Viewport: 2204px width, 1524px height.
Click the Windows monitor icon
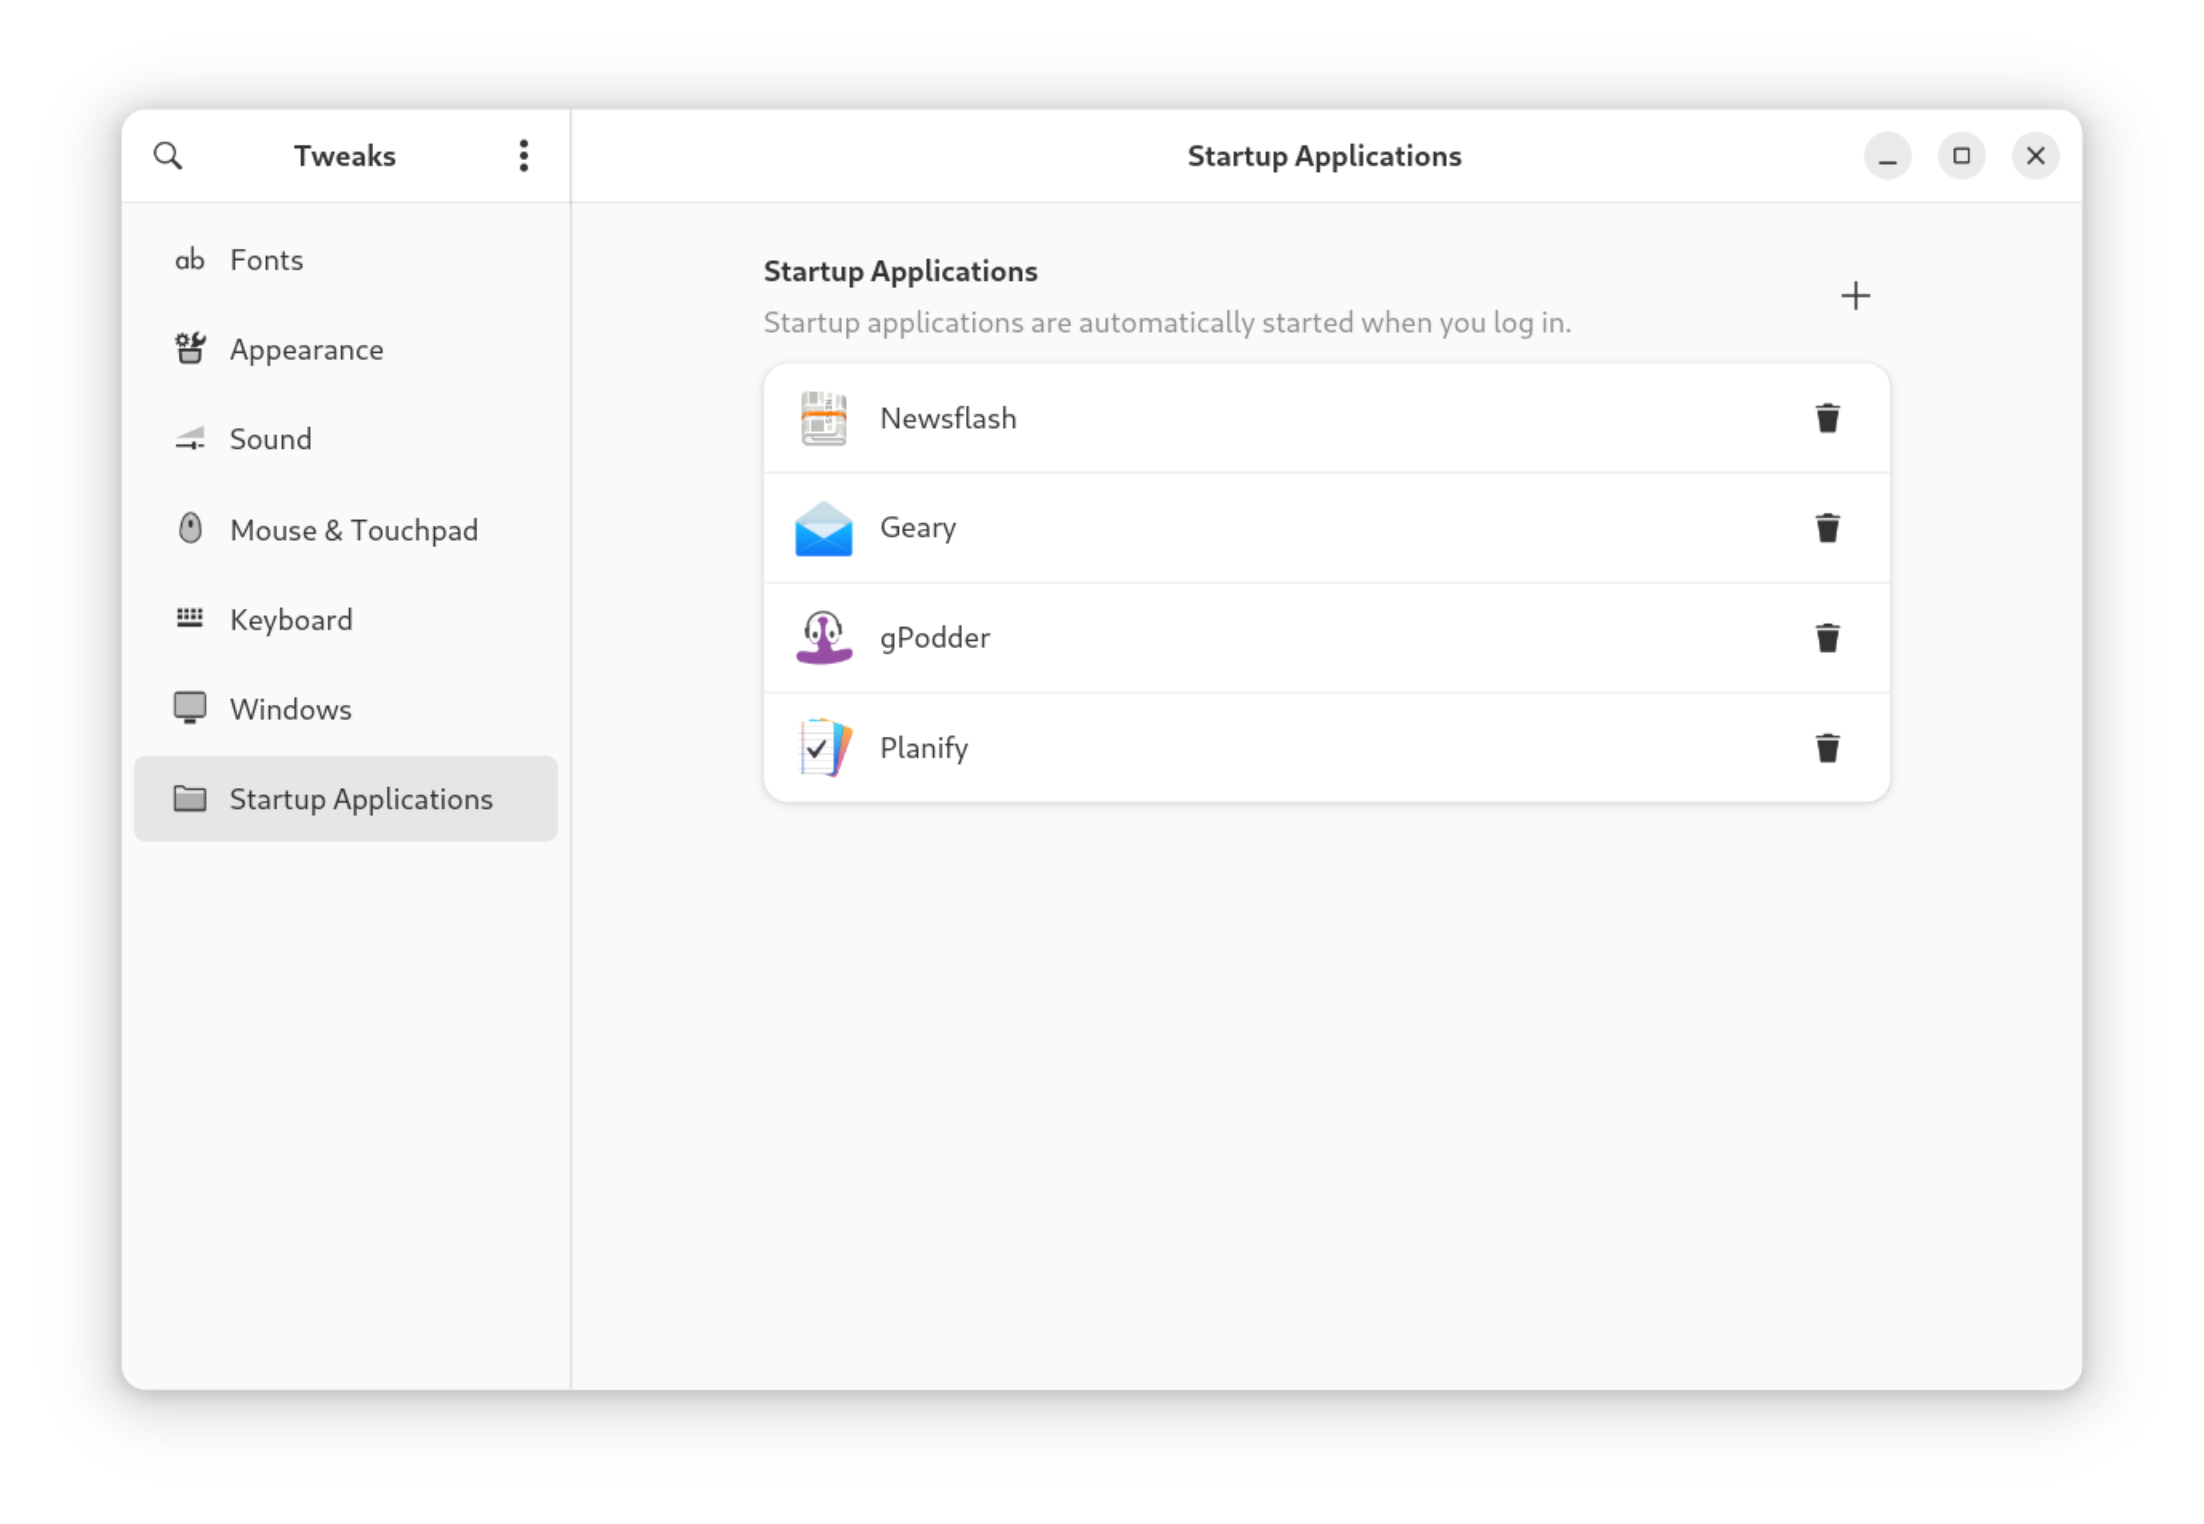click(x=190, y=708)
